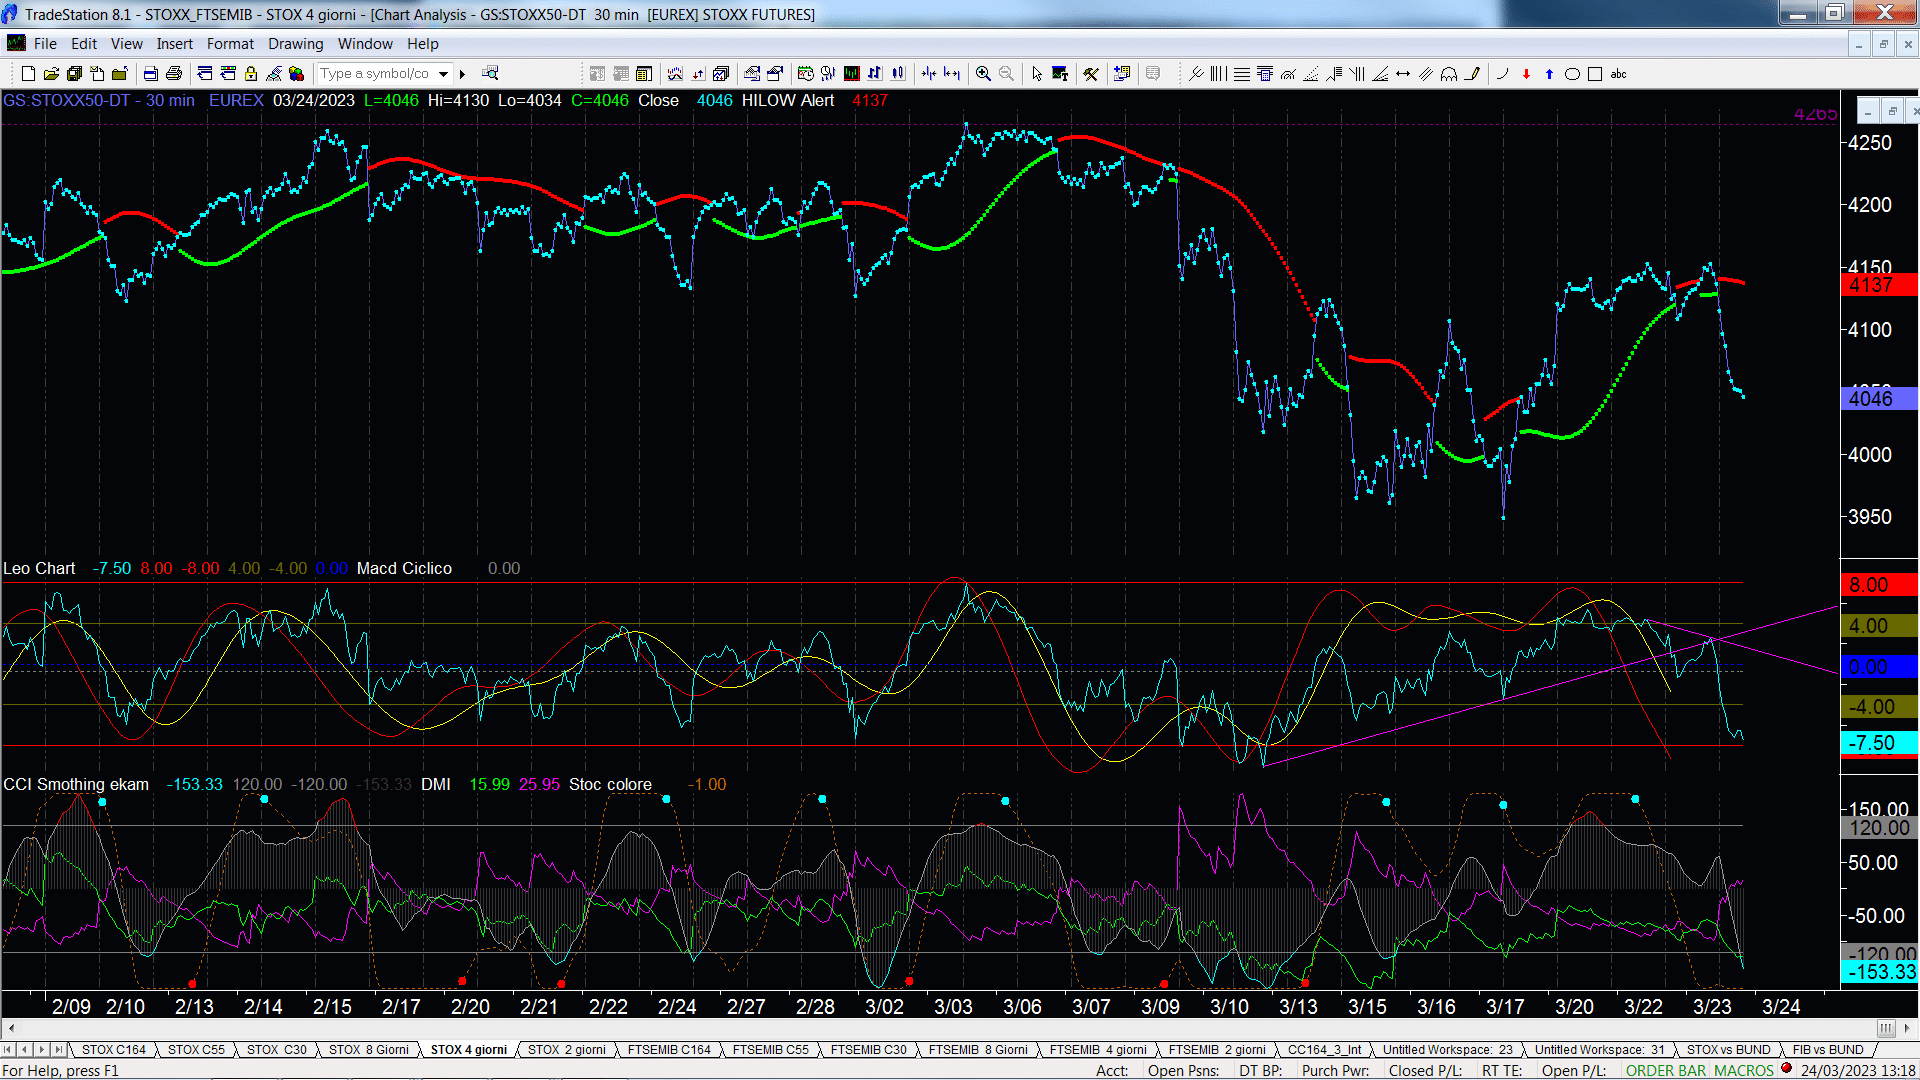This screenshot has width=1920, height=1080.
Task: Select the arc cycles drawing tool
Action: (x=1449, y=74)
